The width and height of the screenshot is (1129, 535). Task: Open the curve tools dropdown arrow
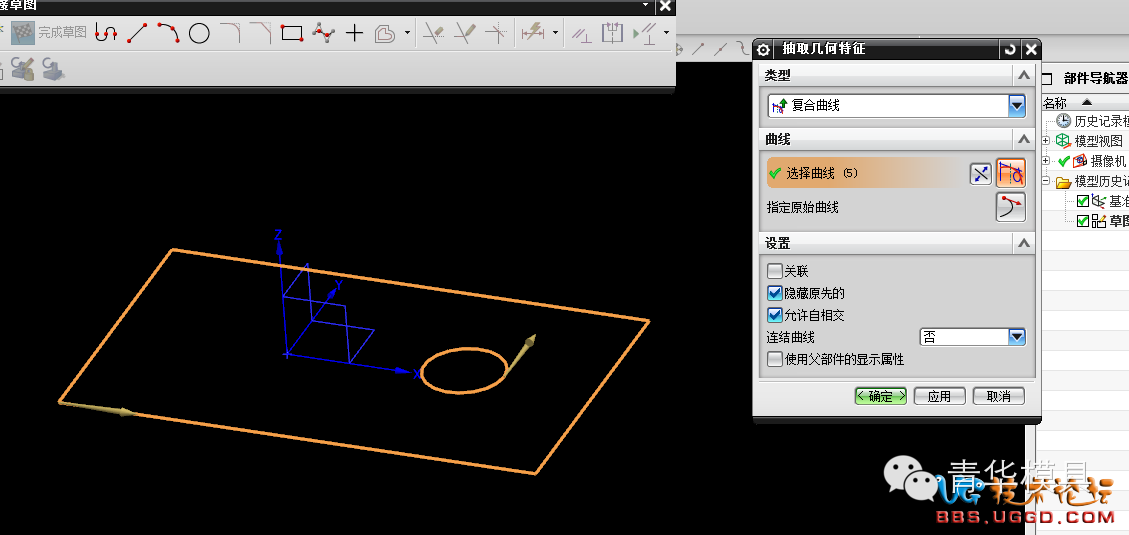click(x=408, y=32)
